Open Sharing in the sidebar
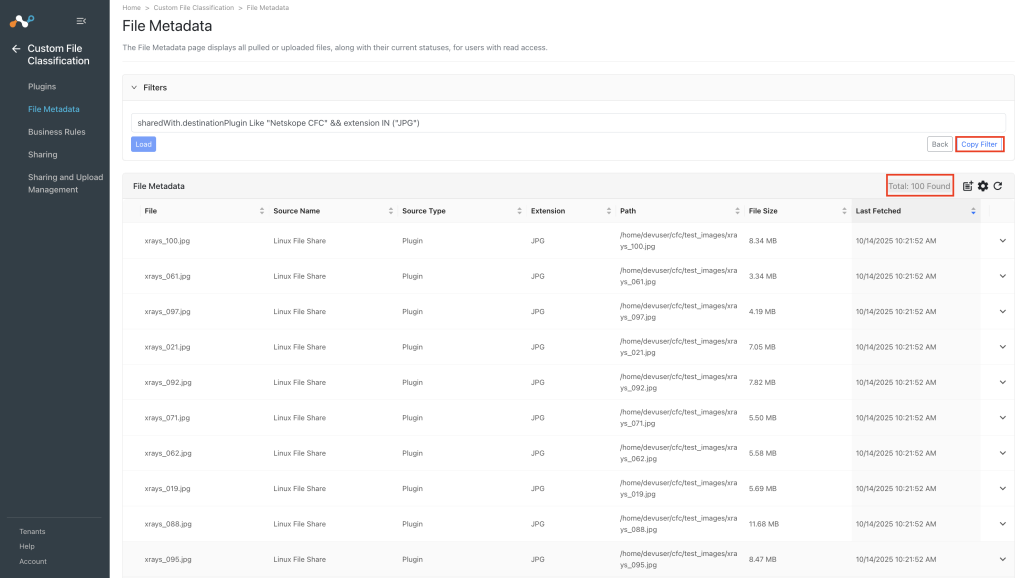This screenshot has height=578, width=1024. (42, 155)
